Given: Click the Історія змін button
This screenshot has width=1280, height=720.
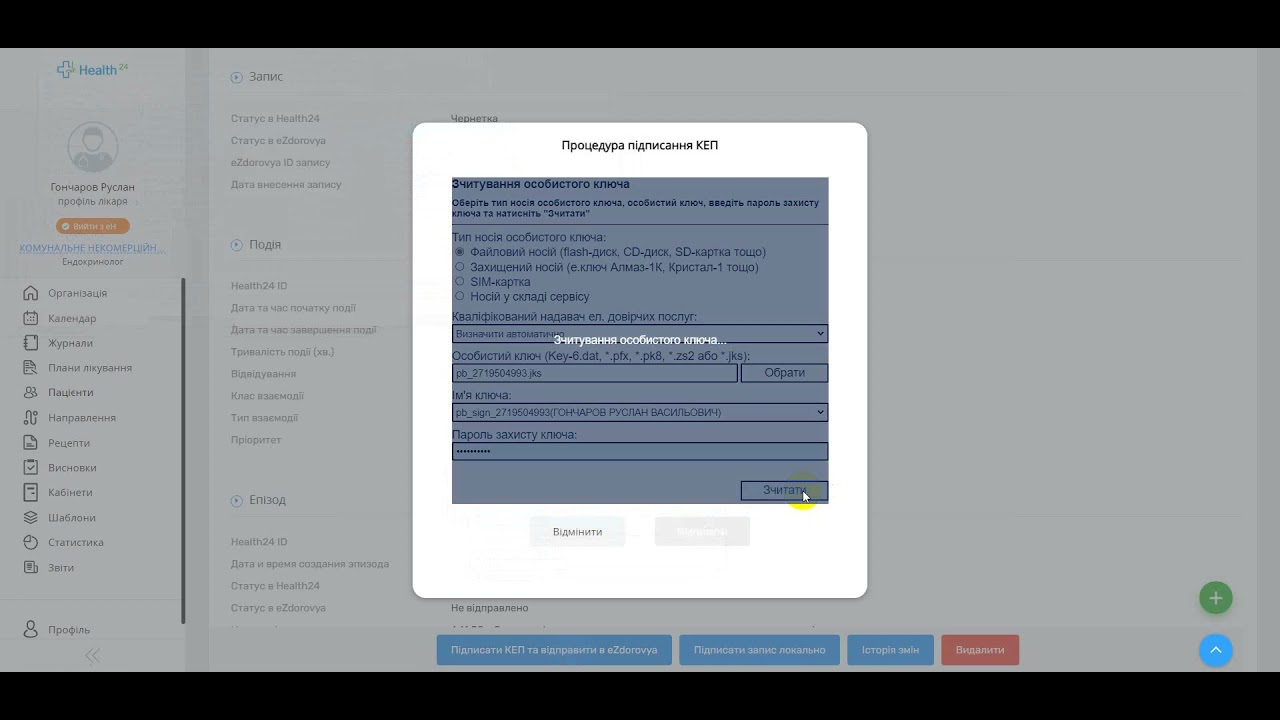Looking at the screenshot, I should [x=890, y=650].
